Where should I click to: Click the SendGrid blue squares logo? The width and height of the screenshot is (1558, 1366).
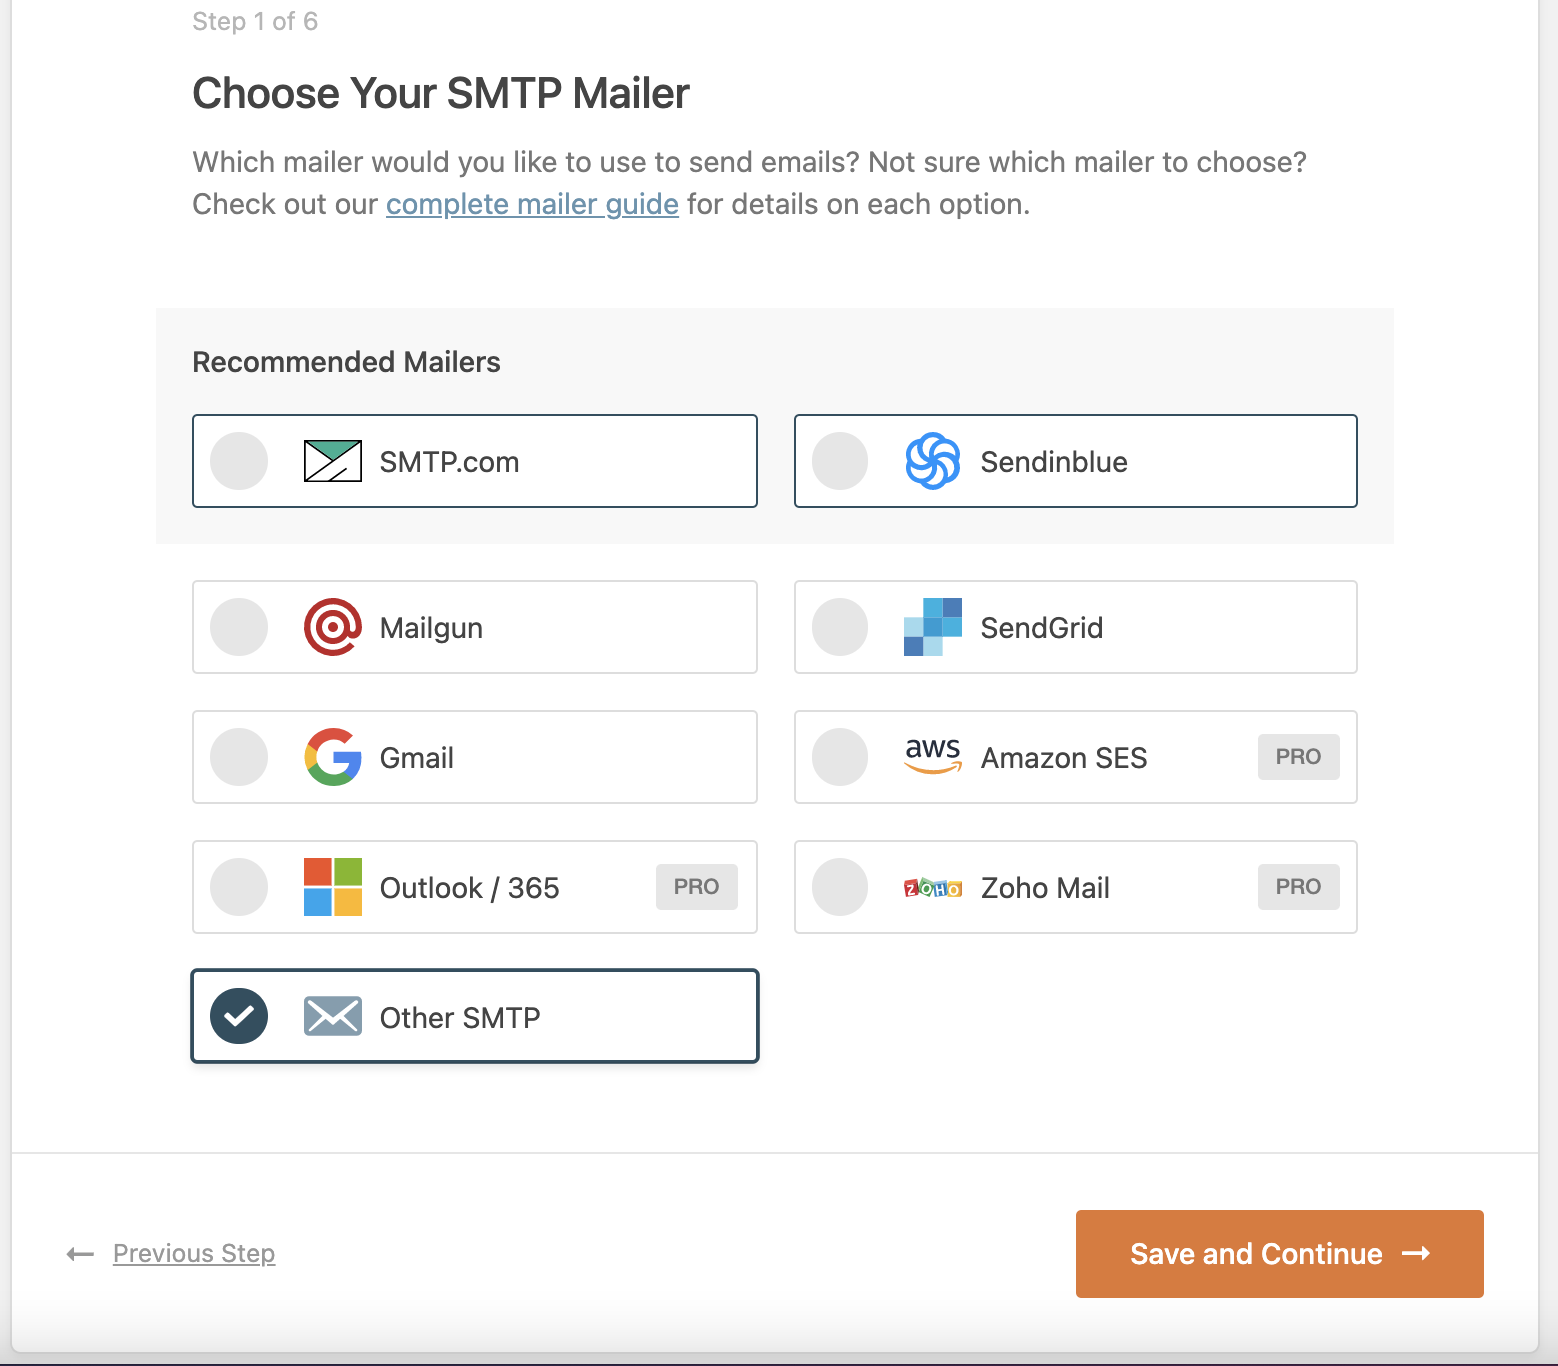tap(933, 627)
